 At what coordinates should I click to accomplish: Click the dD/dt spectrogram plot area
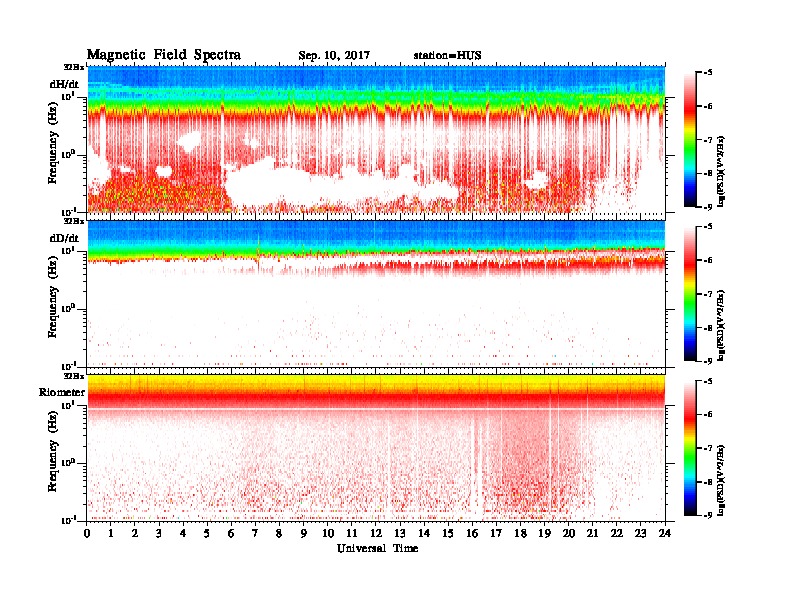(376, 294)
